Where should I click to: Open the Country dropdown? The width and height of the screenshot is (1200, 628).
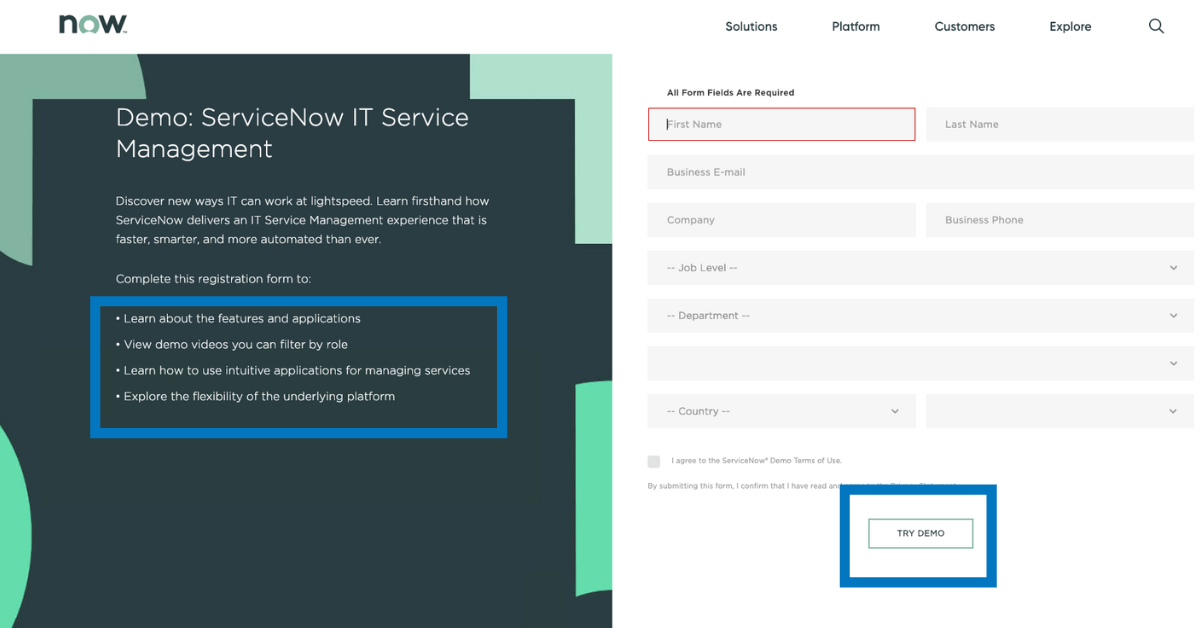(x=782, y=411)
